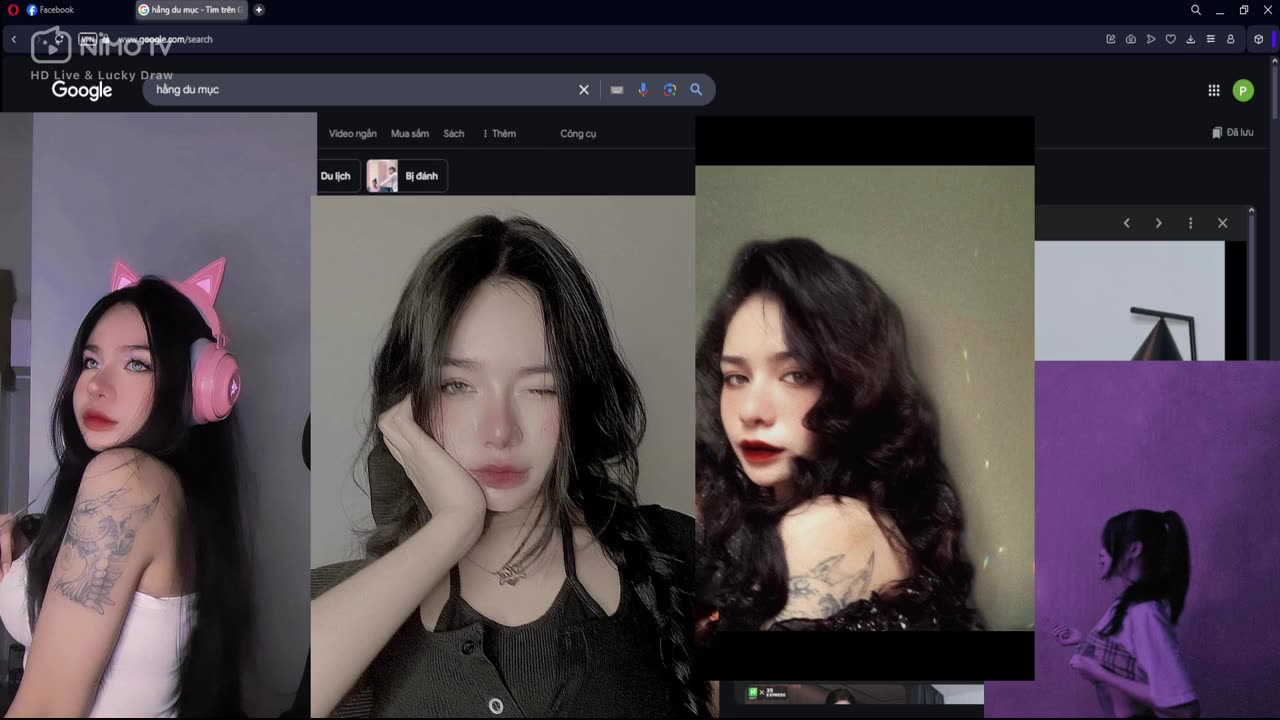Clear the Google search query

coord(584,90)
